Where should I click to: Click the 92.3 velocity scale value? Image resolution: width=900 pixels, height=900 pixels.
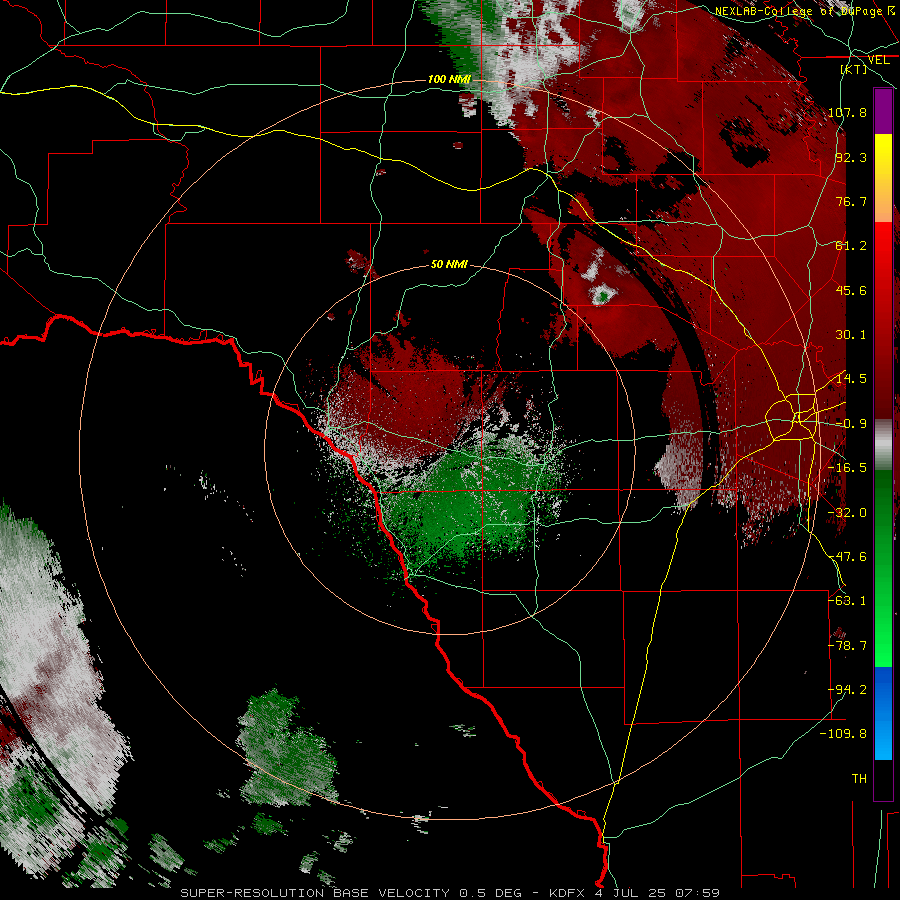[851, 157]
